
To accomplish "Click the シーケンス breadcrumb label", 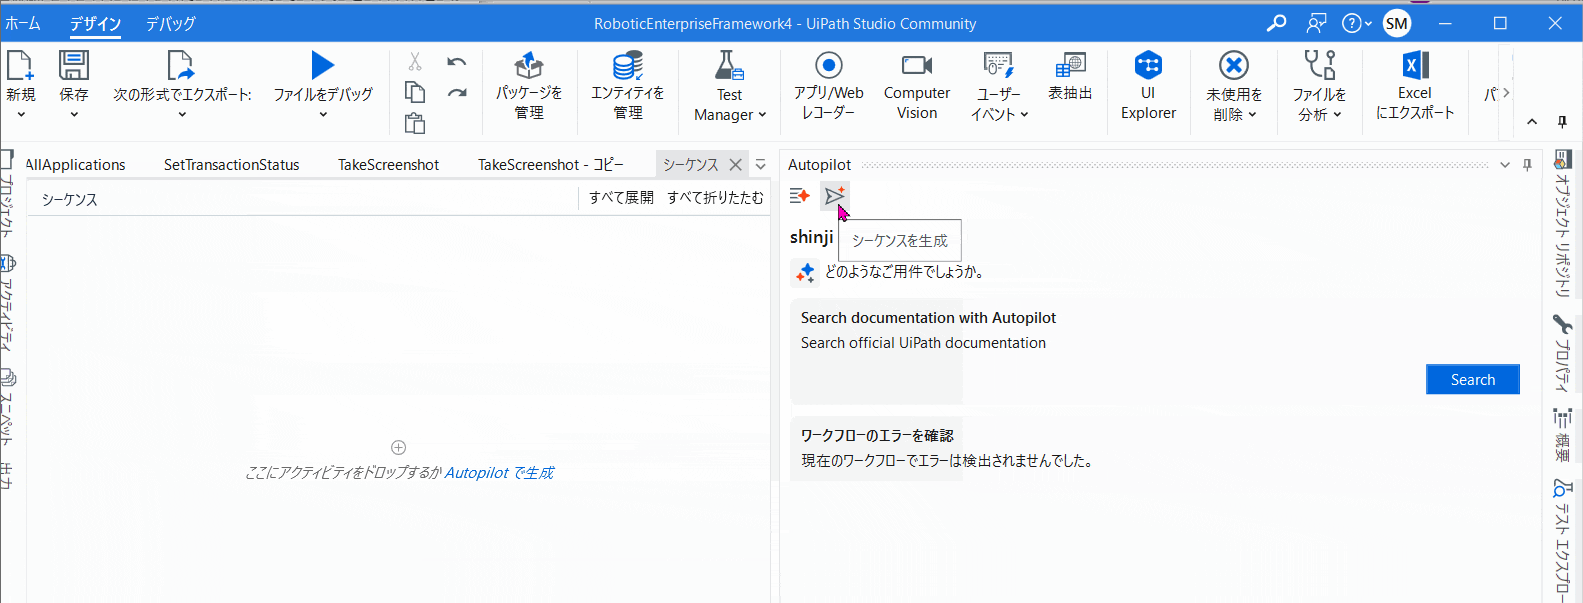I will (x=70, y=200).
